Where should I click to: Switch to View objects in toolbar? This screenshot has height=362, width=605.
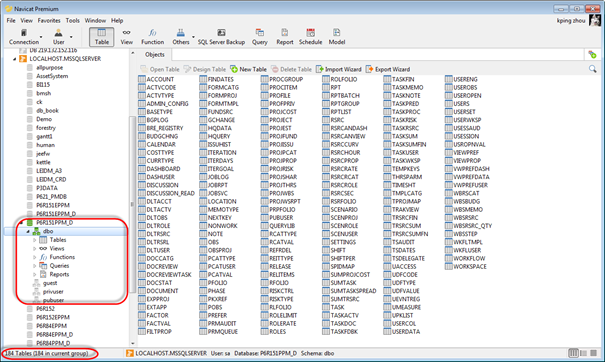pyautogui.click(x=127, y=37)
